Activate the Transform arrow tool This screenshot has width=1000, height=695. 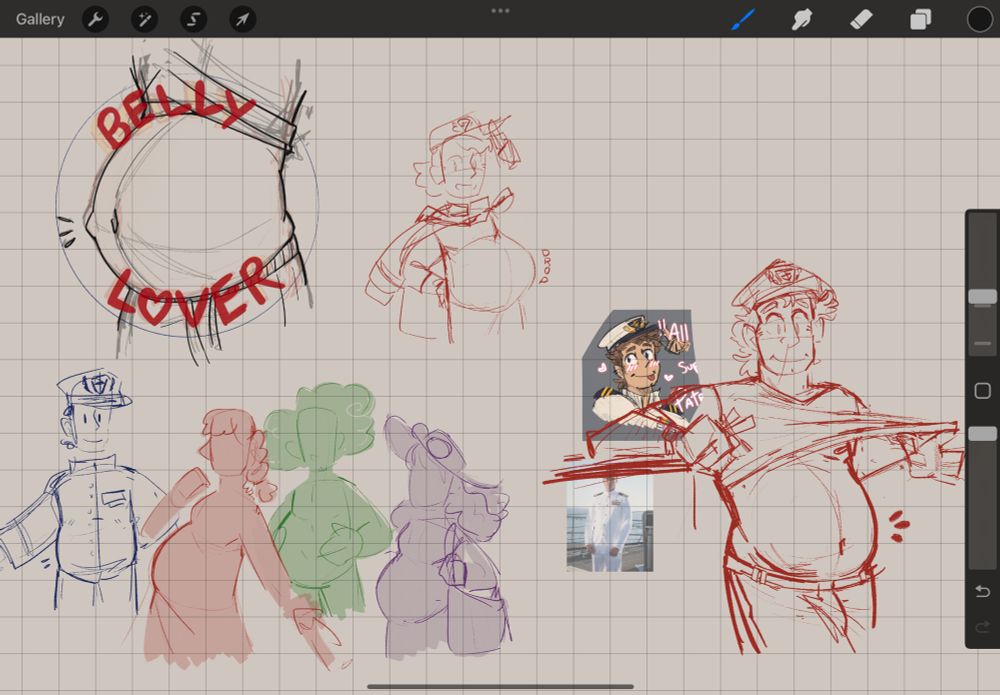pos(242,19)
